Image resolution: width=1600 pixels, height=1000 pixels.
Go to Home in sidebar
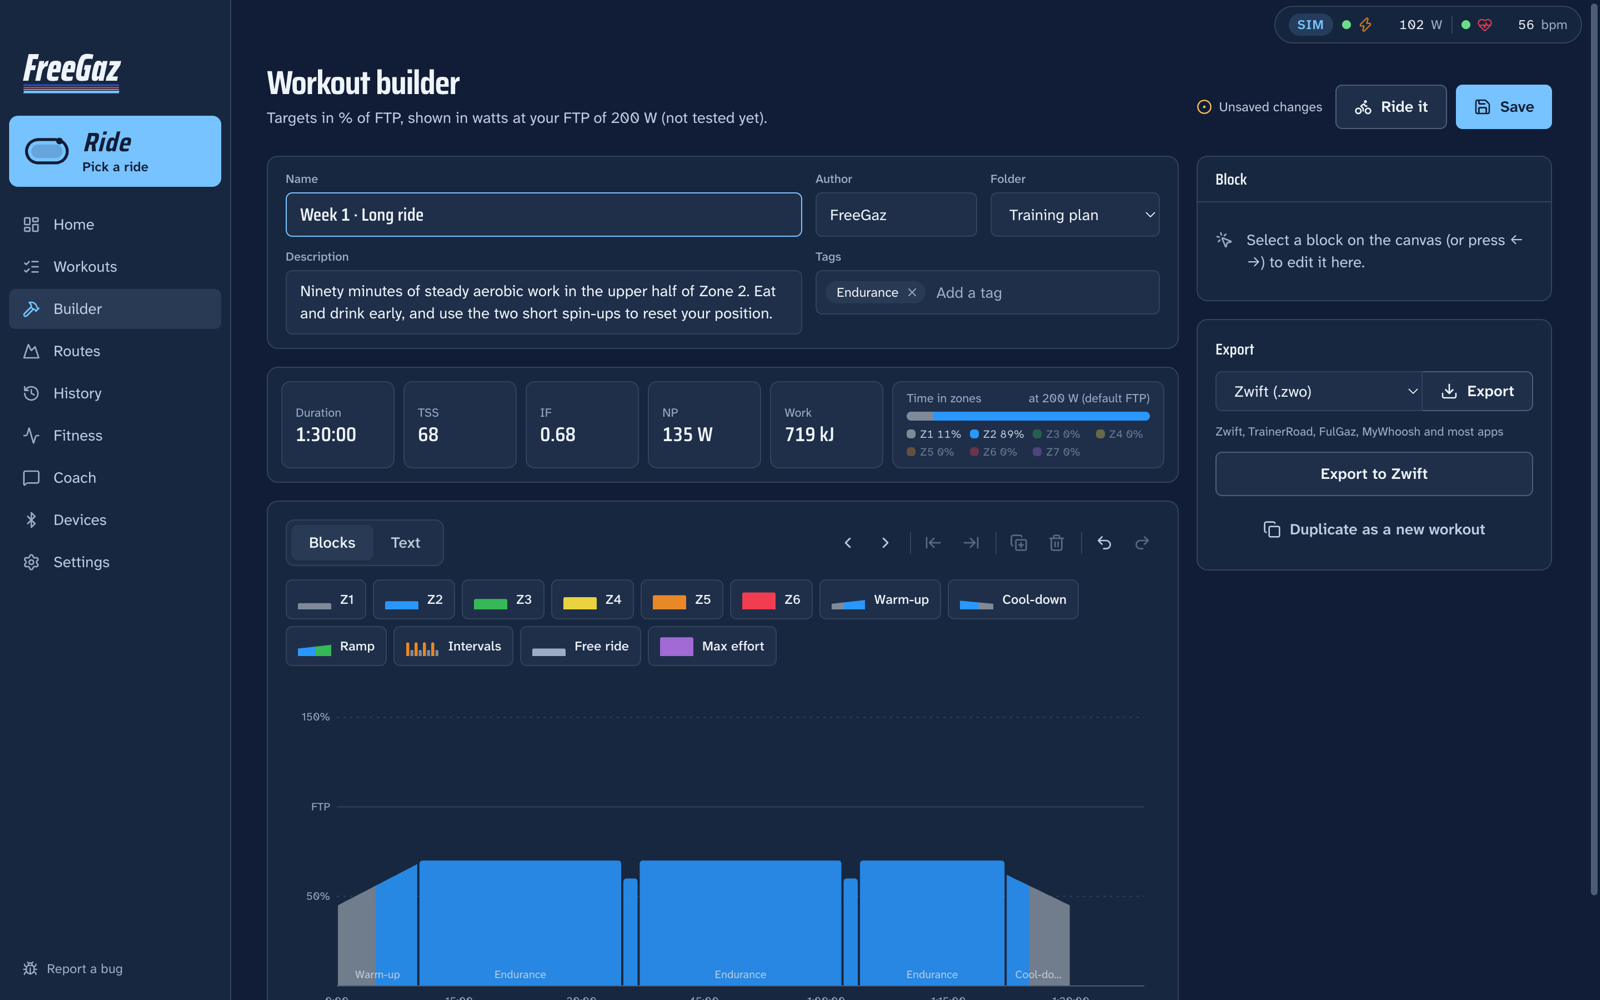pyautogui.click(x=115, y=225)
